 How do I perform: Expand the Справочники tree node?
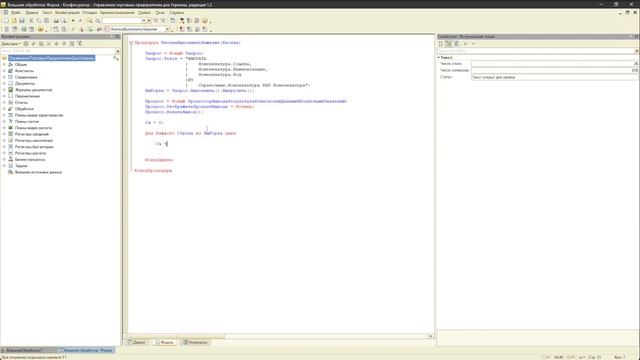click(4, 77)
